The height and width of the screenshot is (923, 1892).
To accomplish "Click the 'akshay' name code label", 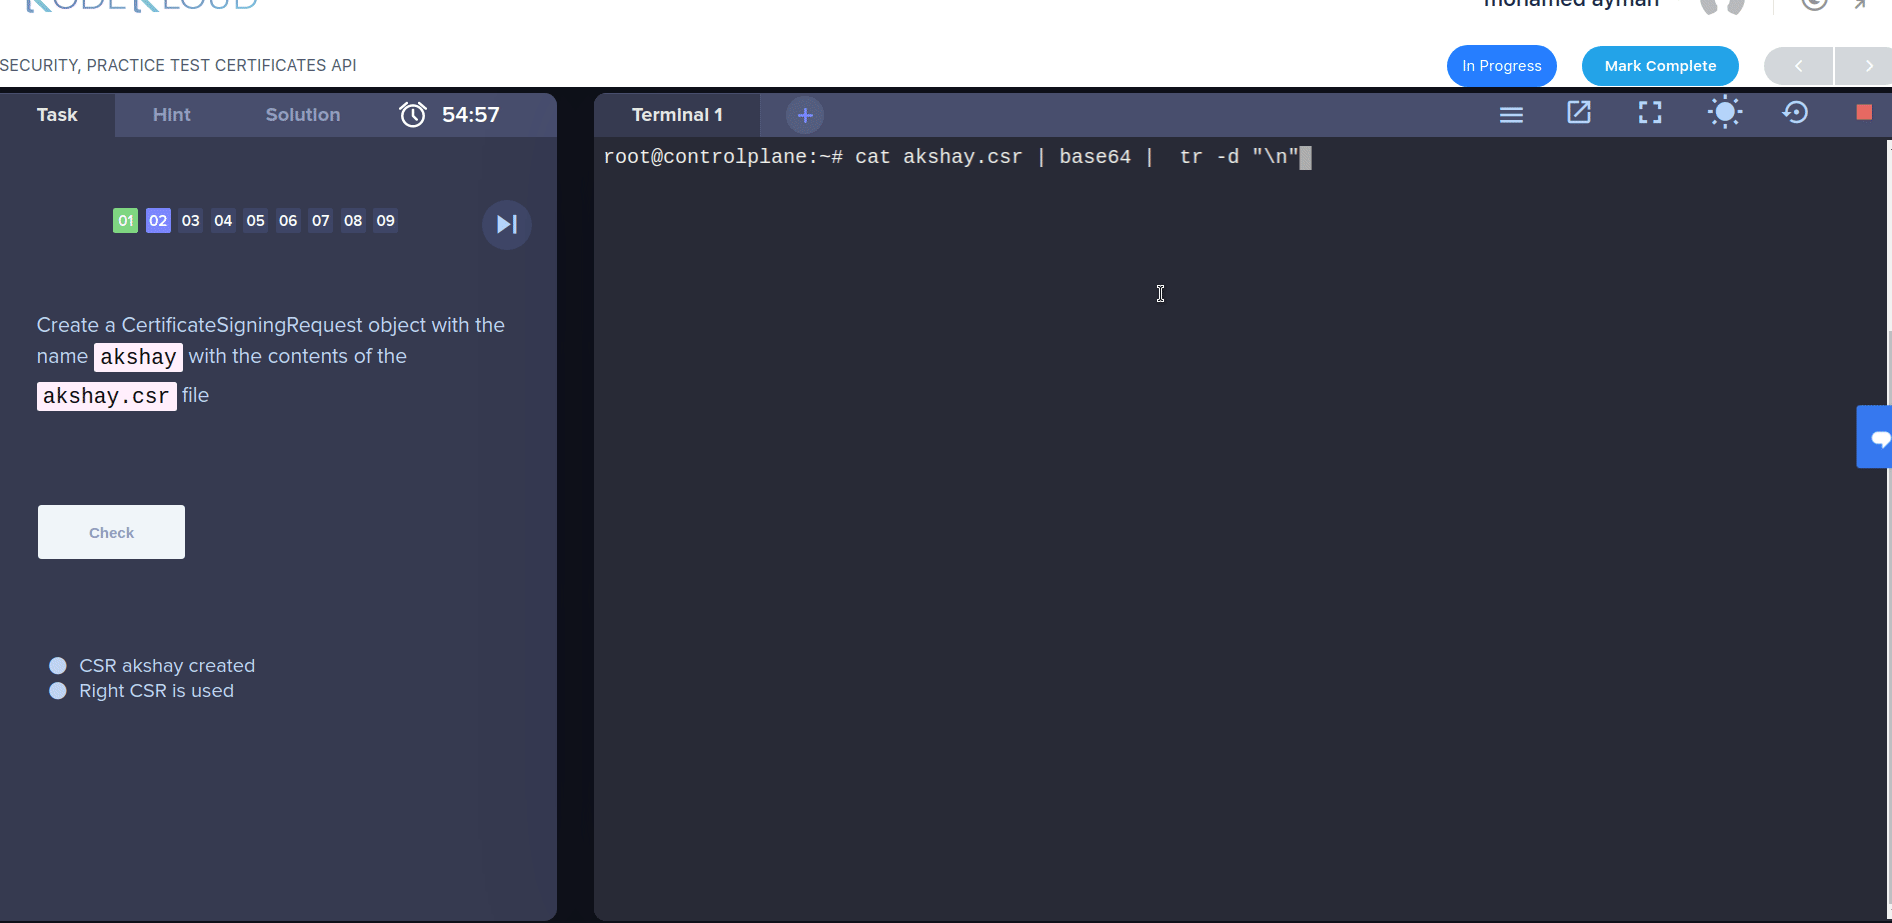I will pos(138,357).
